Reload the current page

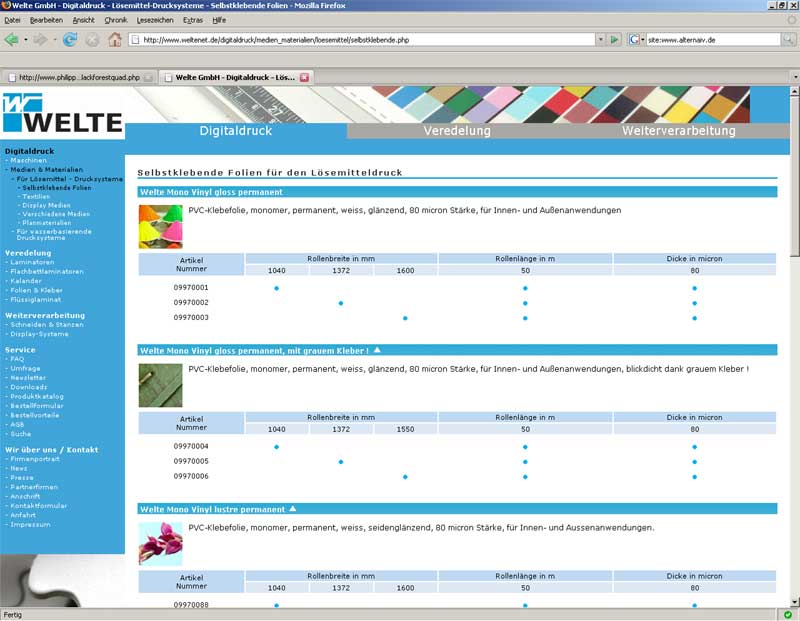tap(69, 40)
